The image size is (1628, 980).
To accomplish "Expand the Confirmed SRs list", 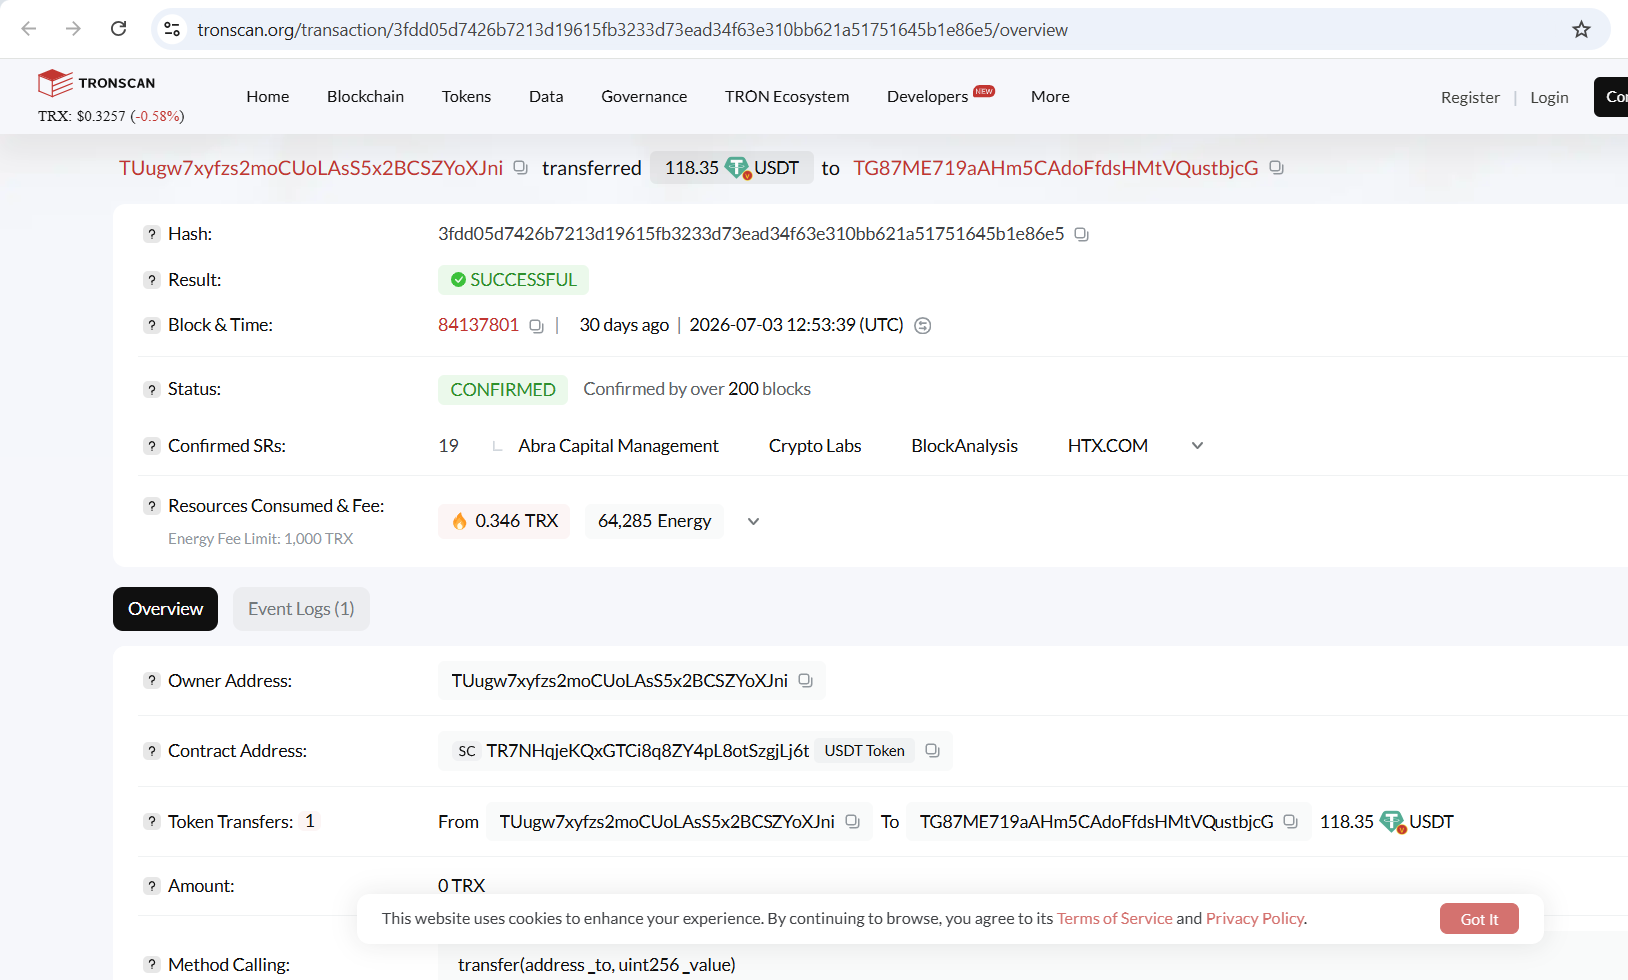I will 1197,446.
